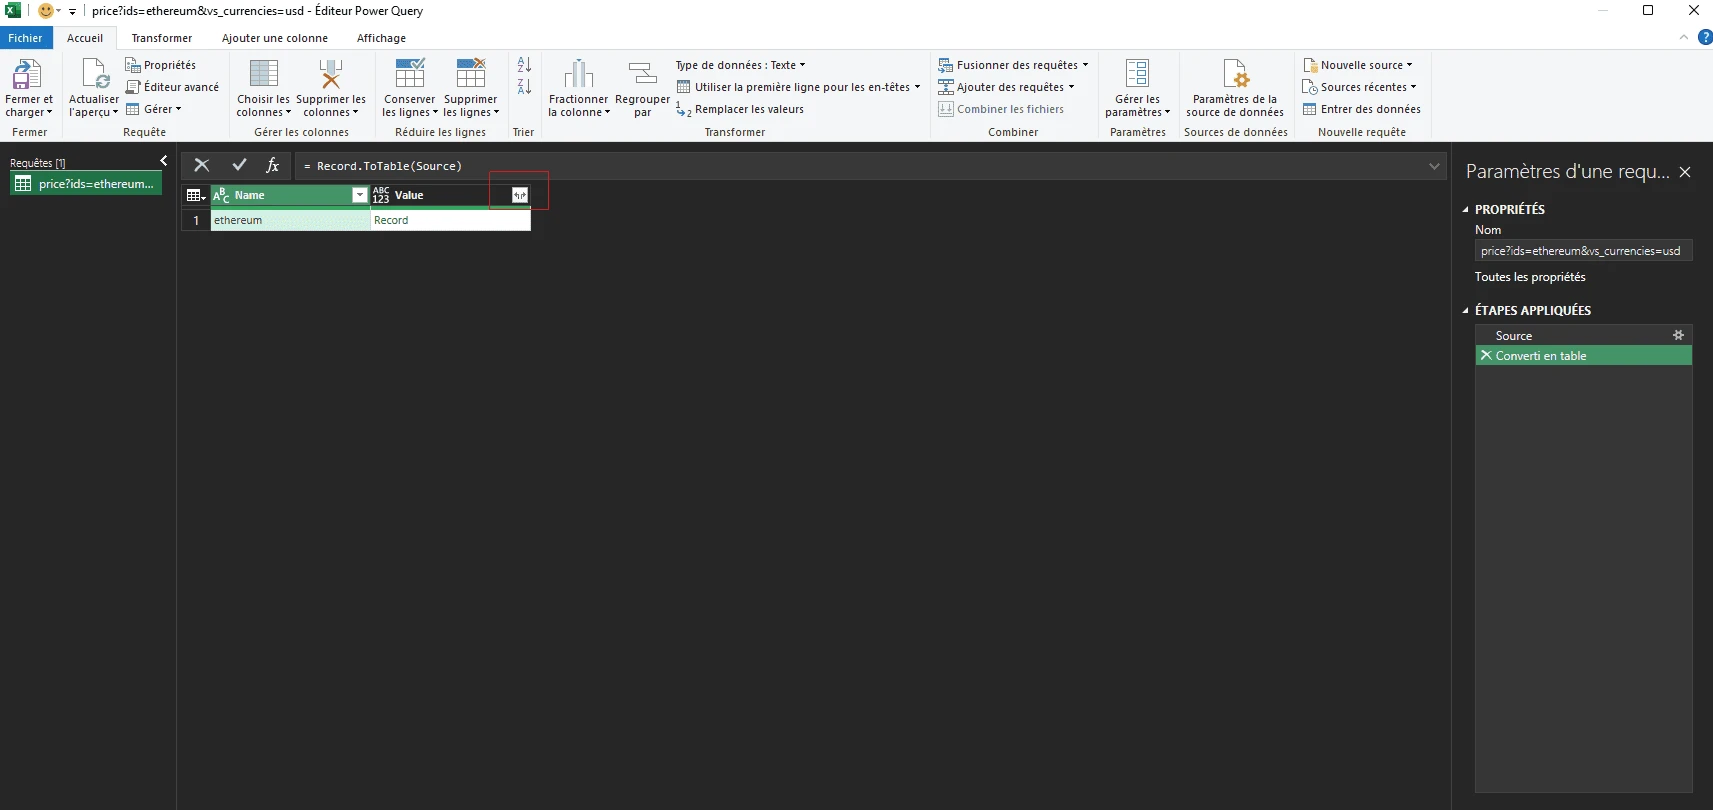1713x810 pixels.
Task: Sort ascending with the A-Z icon
Action: 524,65
